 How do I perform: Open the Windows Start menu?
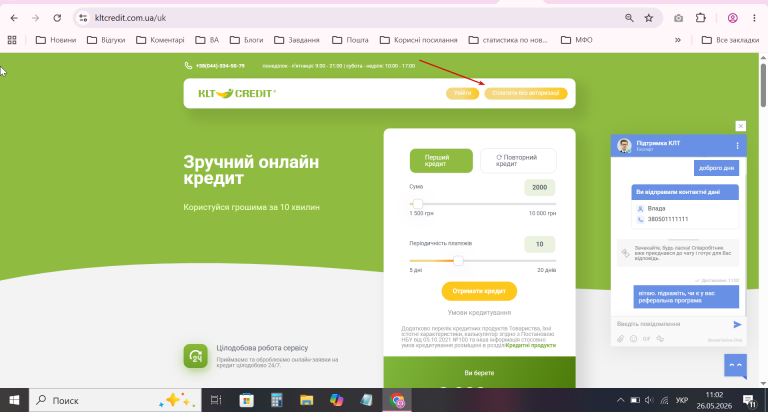tap(14, 400)
